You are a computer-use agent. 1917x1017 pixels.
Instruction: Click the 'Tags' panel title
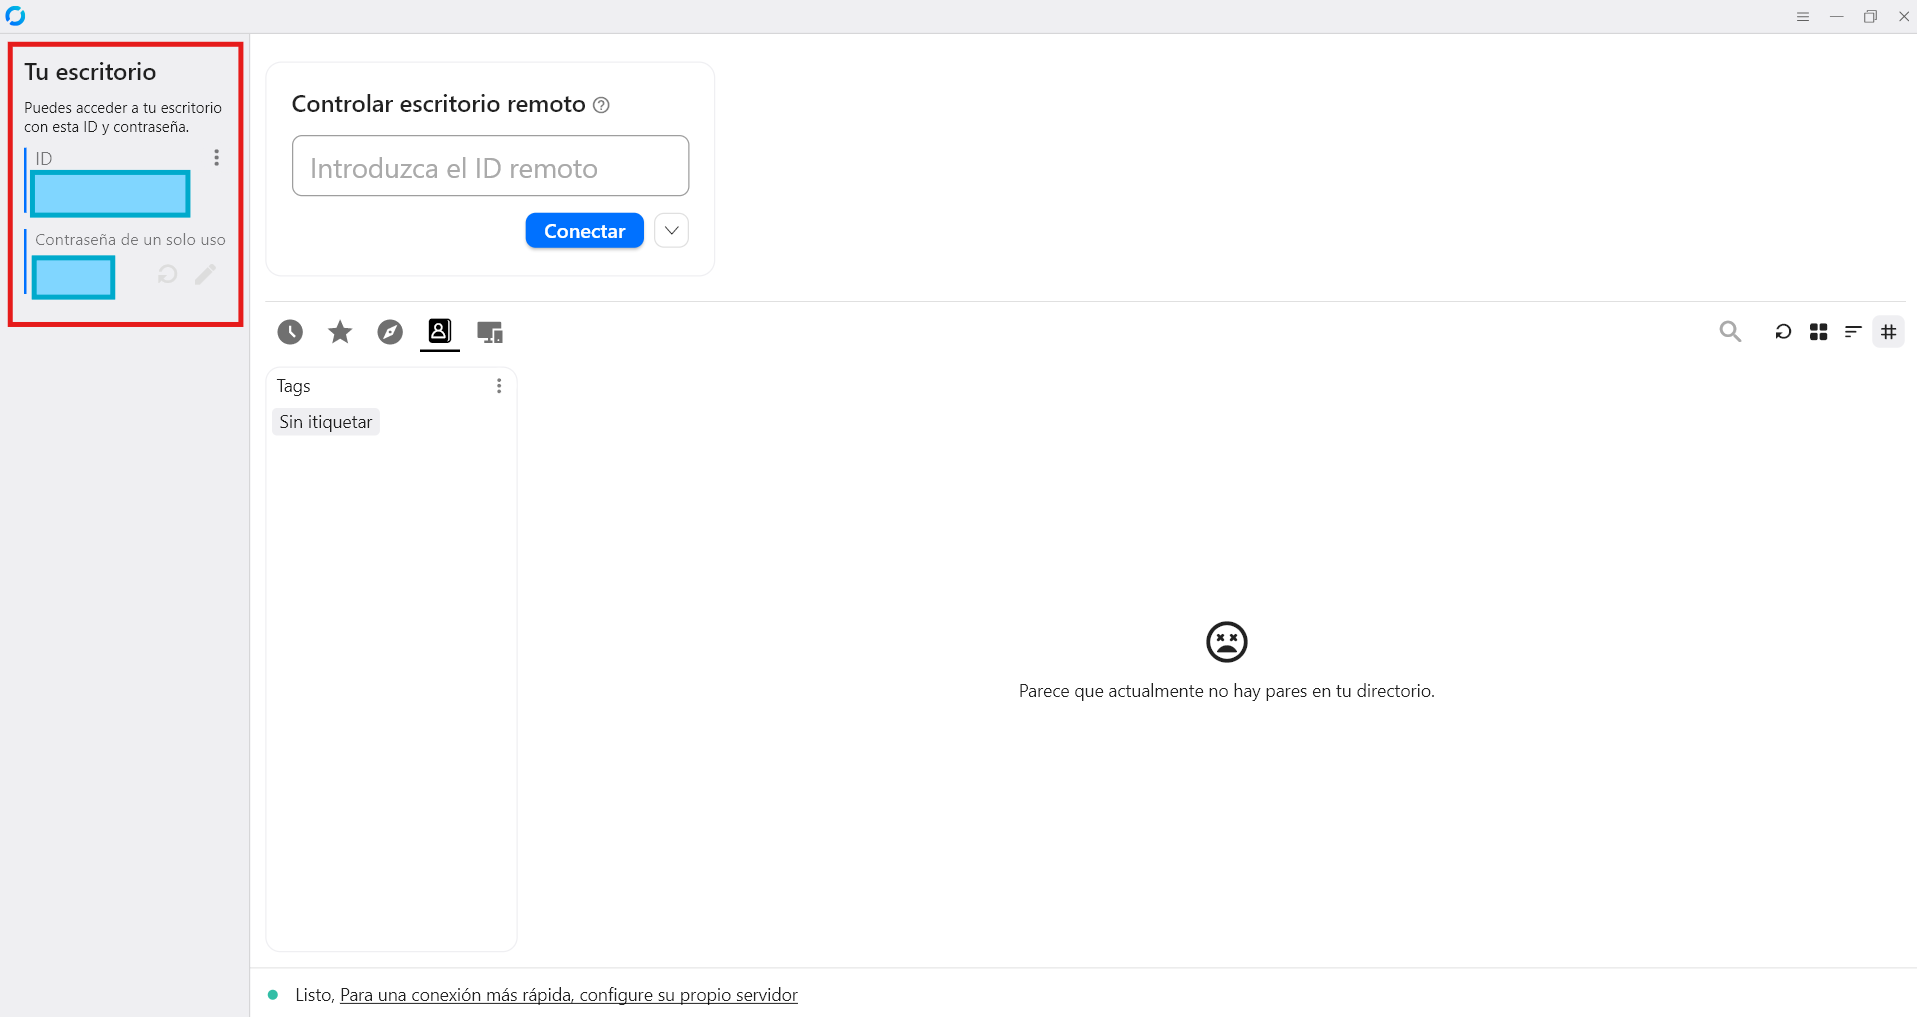pyautogui.click(x=294, y=386)
